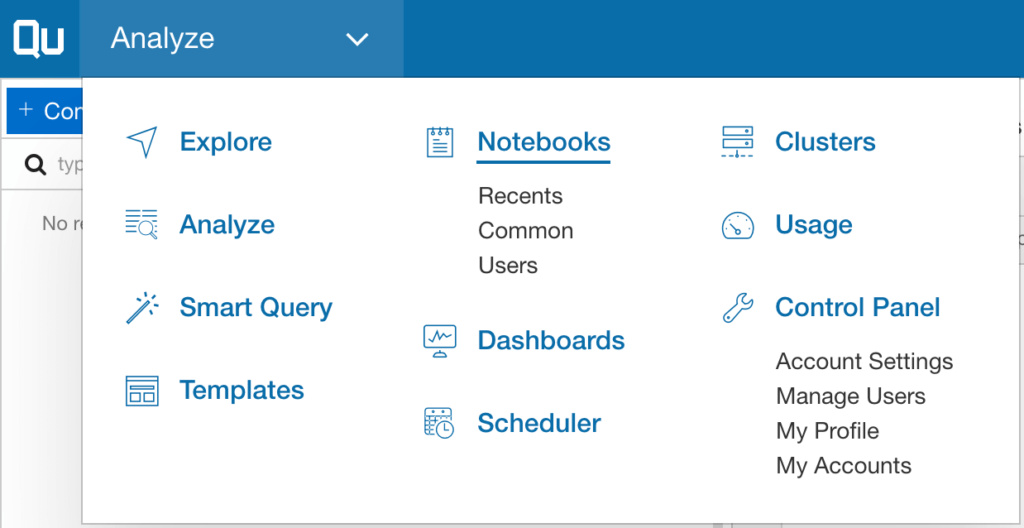Open My Profile link
1024x528 pixels.
[827, 431]
